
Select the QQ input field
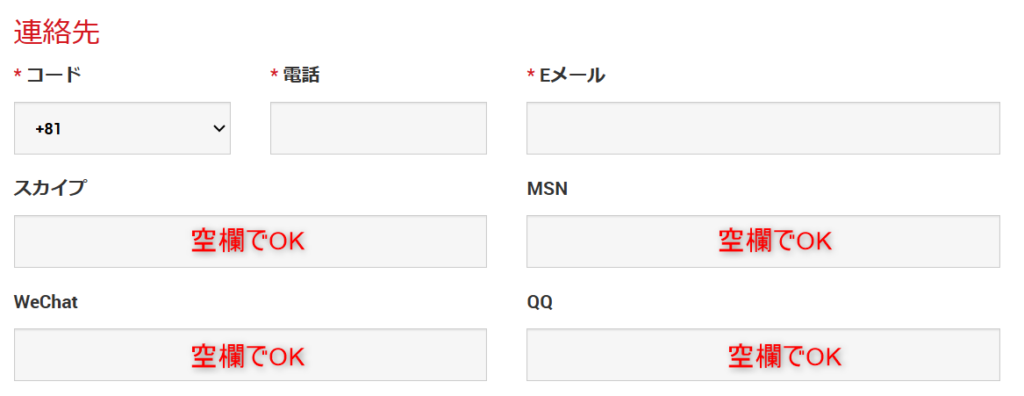click(763, 354)
